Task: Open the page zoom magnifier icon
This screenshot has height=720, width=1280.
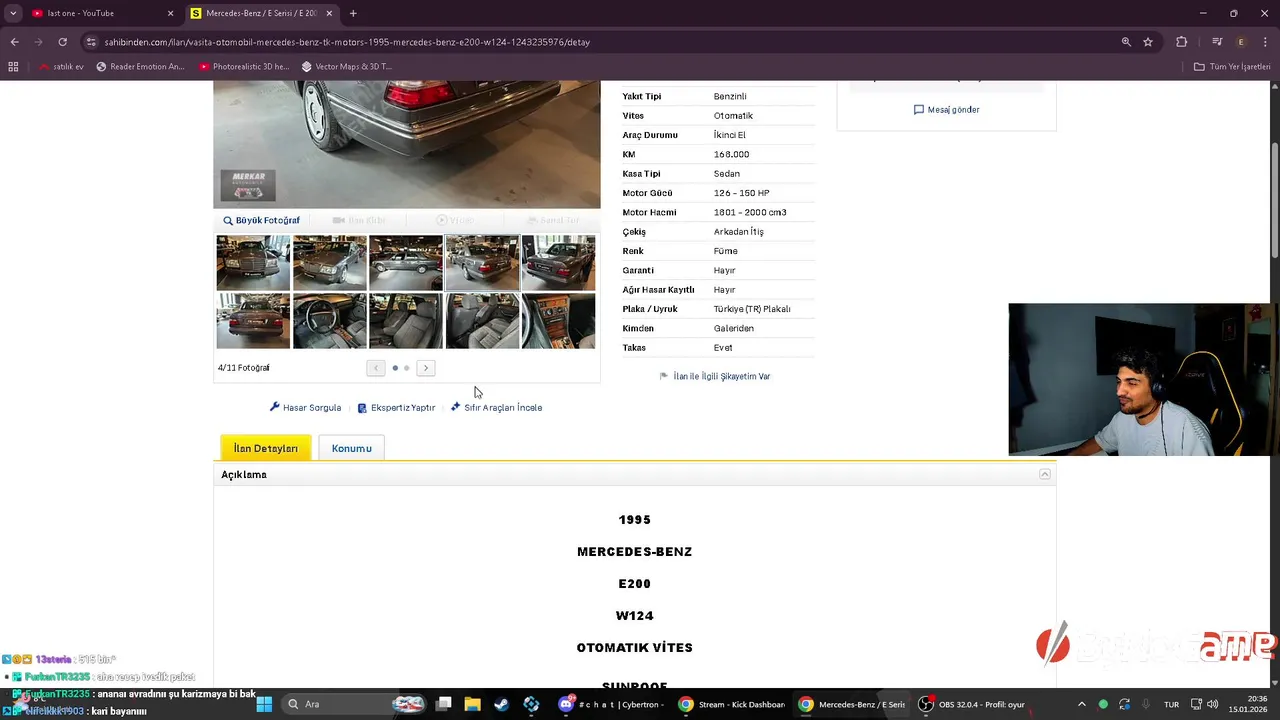Action: (1126, 42)
